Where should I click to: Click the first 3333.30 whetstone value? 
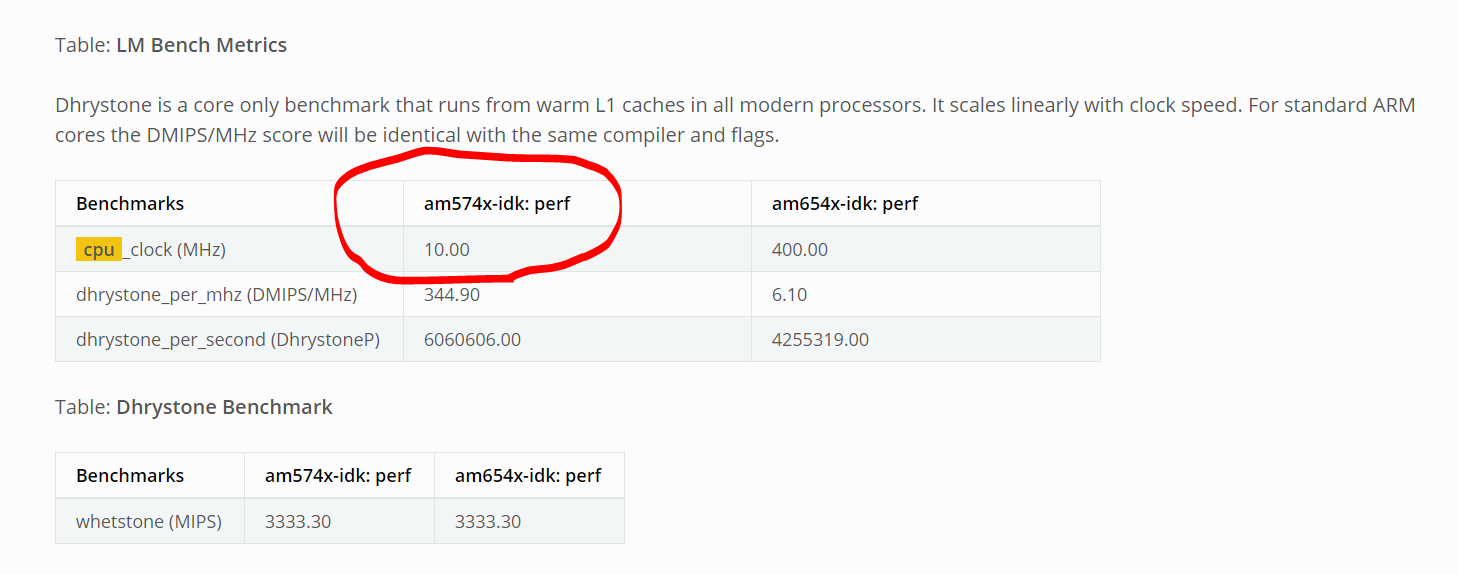(298, 522)
